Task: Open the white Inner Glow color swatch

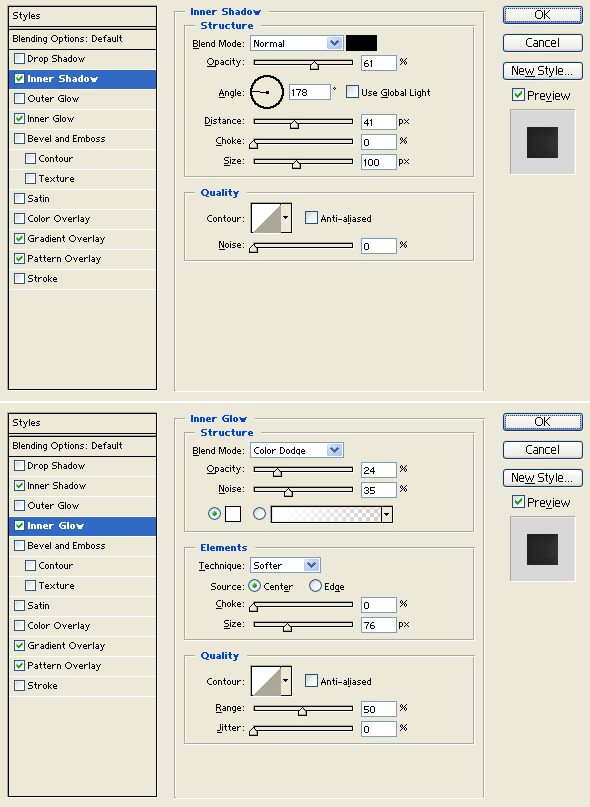Action: (233, 514)
